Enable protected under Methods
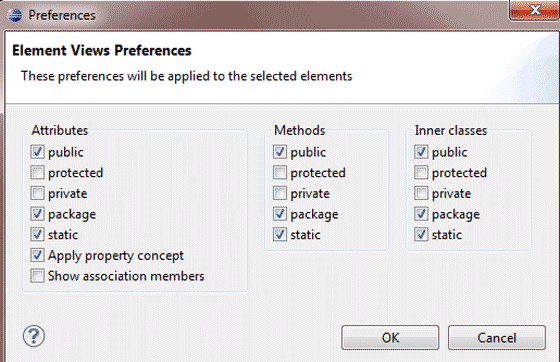The image size is (560, 362). [280, 173]
